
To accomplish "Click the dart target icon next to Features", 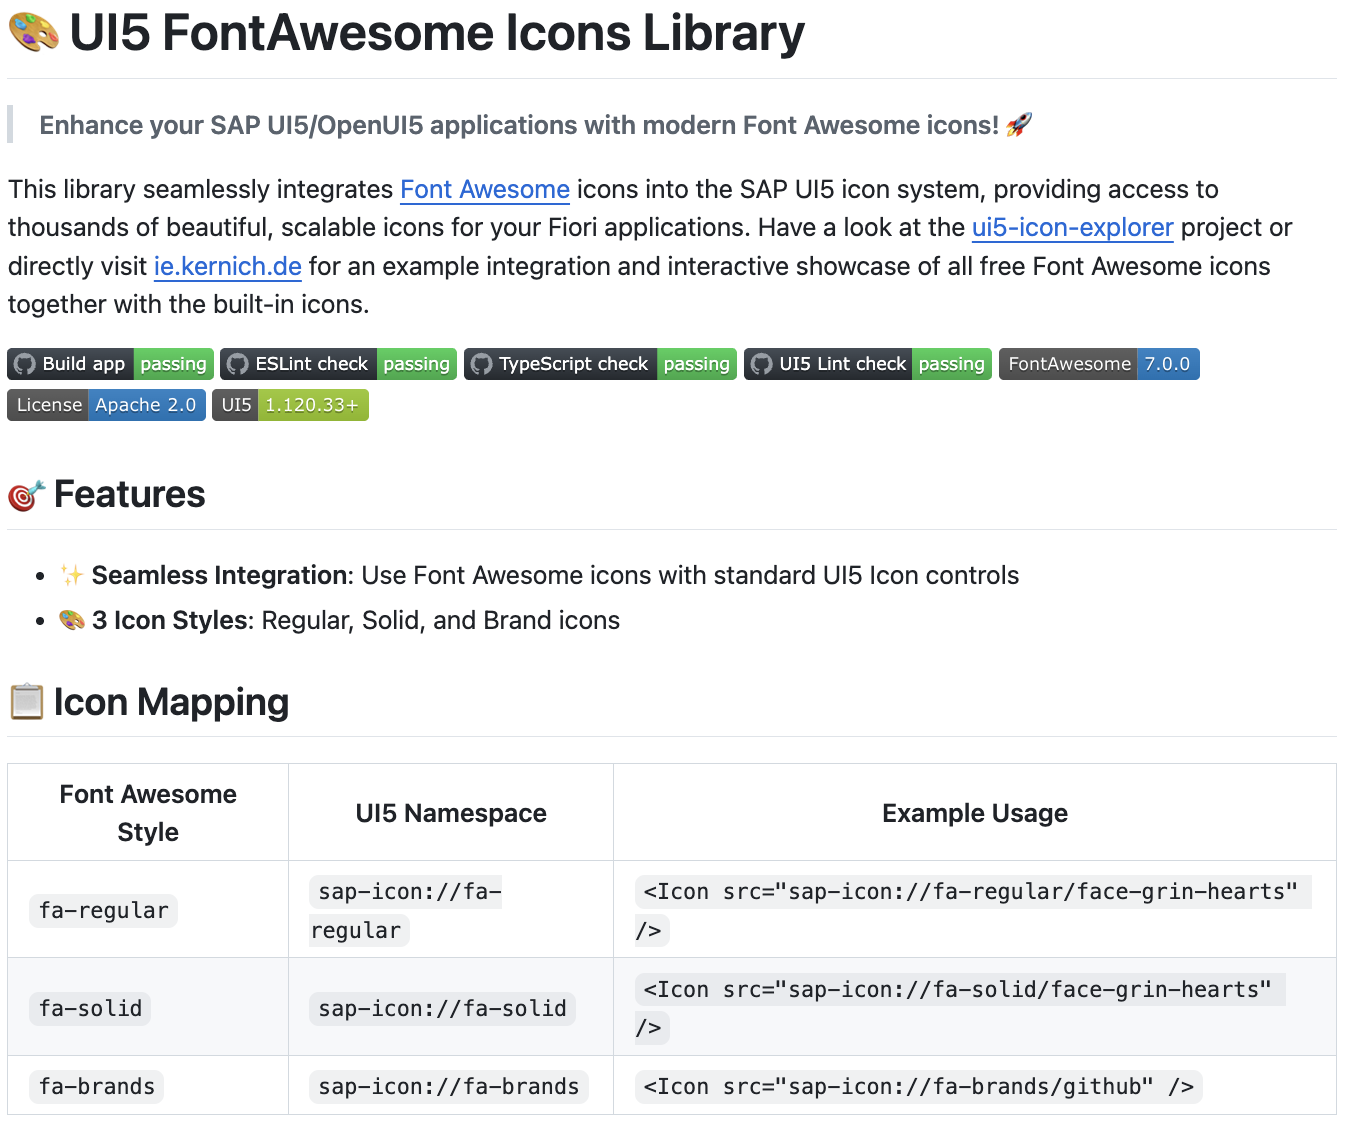I will pyautogui.click(x=26, y=495).
